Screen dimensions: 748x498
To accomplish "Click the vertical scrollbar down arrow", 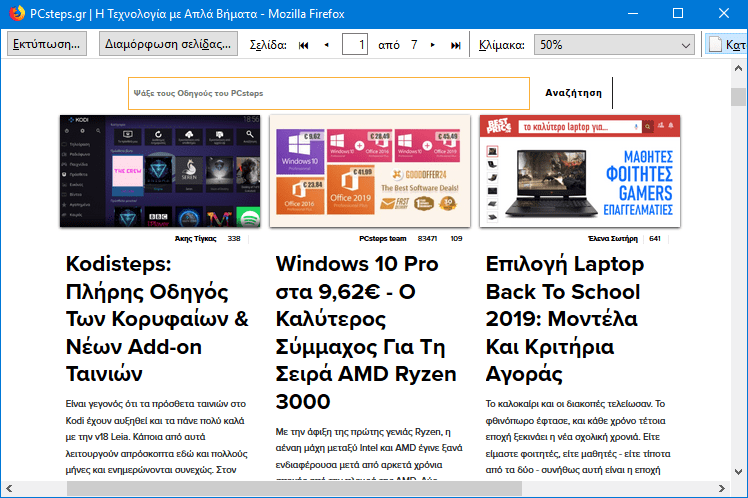I will [738, 472].
